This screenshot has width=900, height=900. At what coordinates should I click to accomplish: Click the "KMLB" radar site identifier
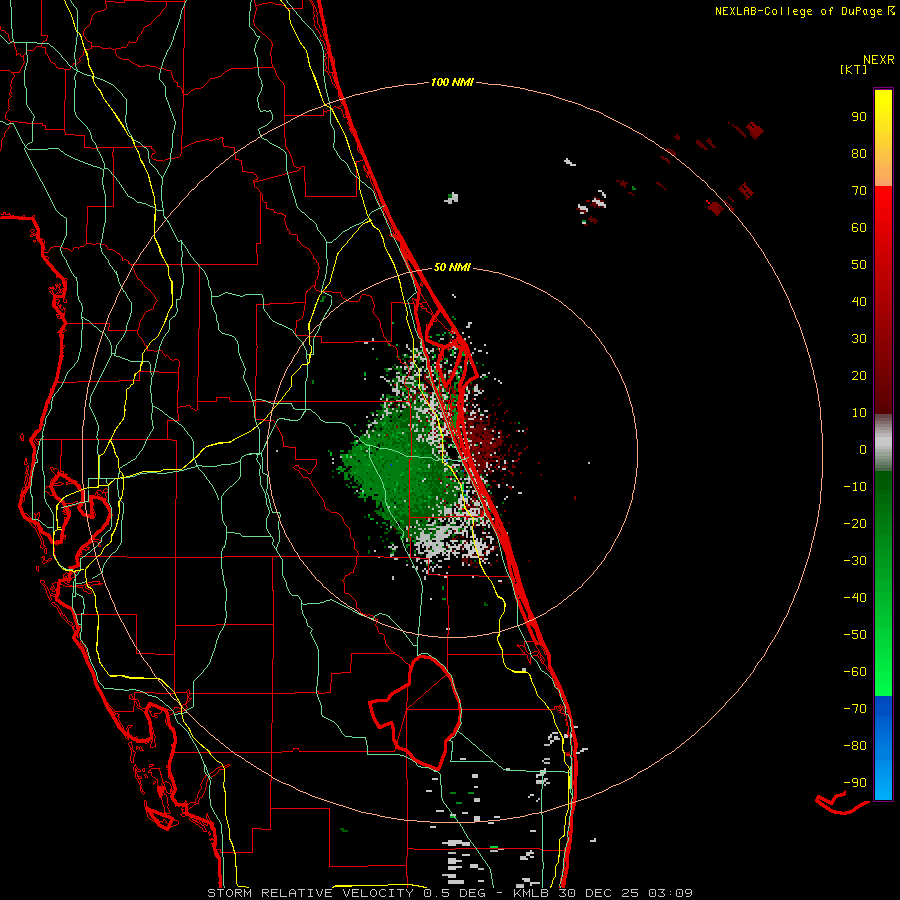(x=531, y=893)
